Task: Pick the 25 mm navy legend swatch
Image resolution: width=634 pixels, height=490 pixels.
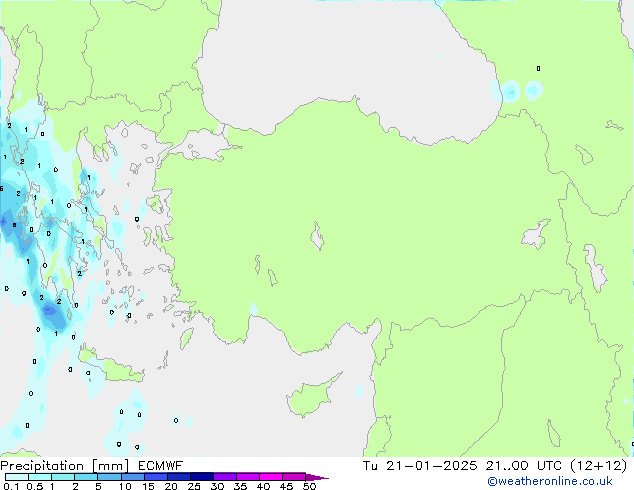Action: click(201, 477)
